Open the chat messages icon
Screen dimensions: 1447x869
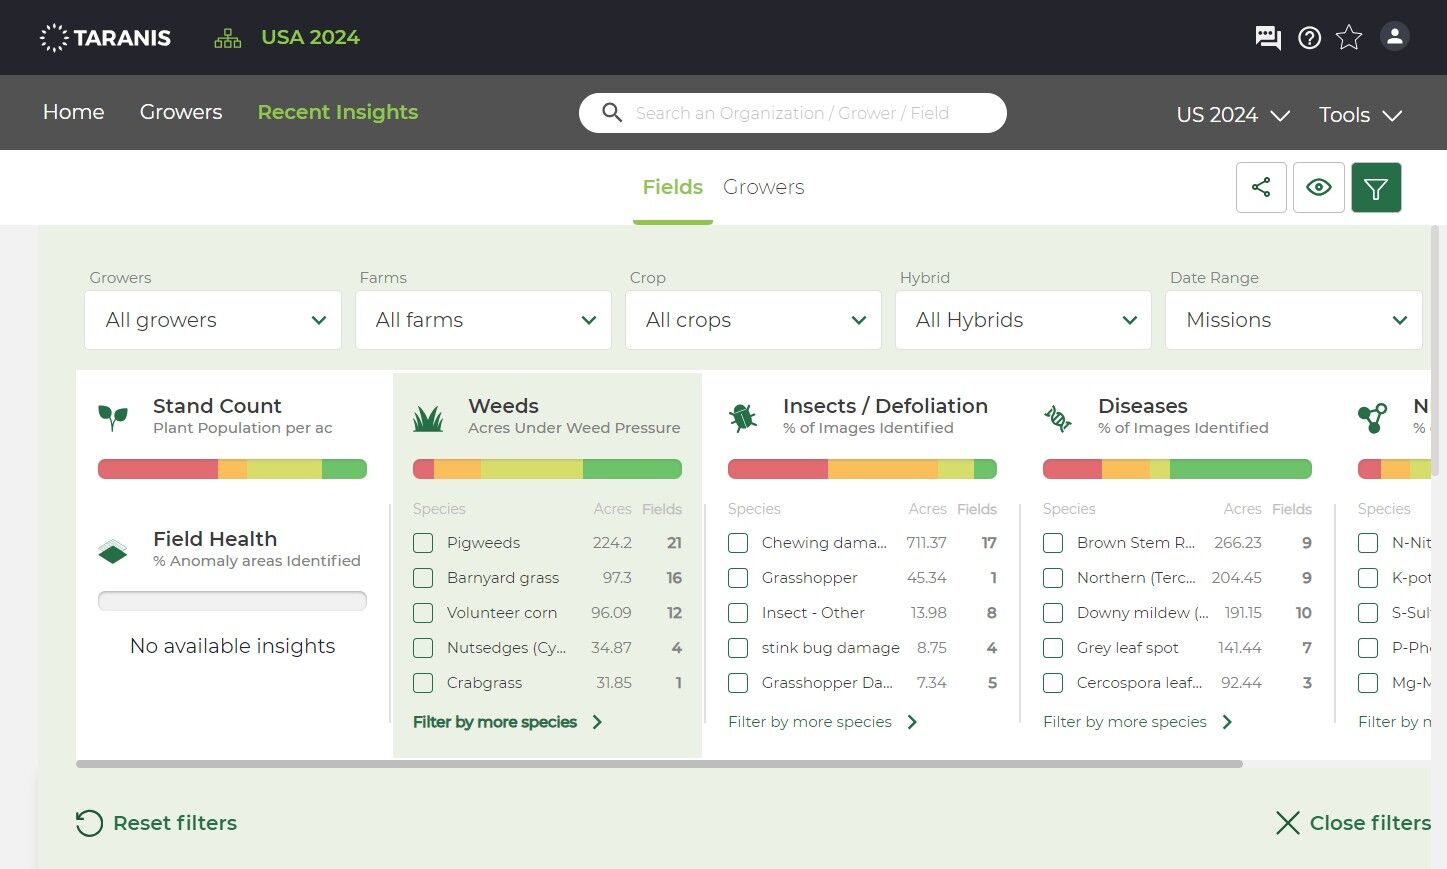1268,38
